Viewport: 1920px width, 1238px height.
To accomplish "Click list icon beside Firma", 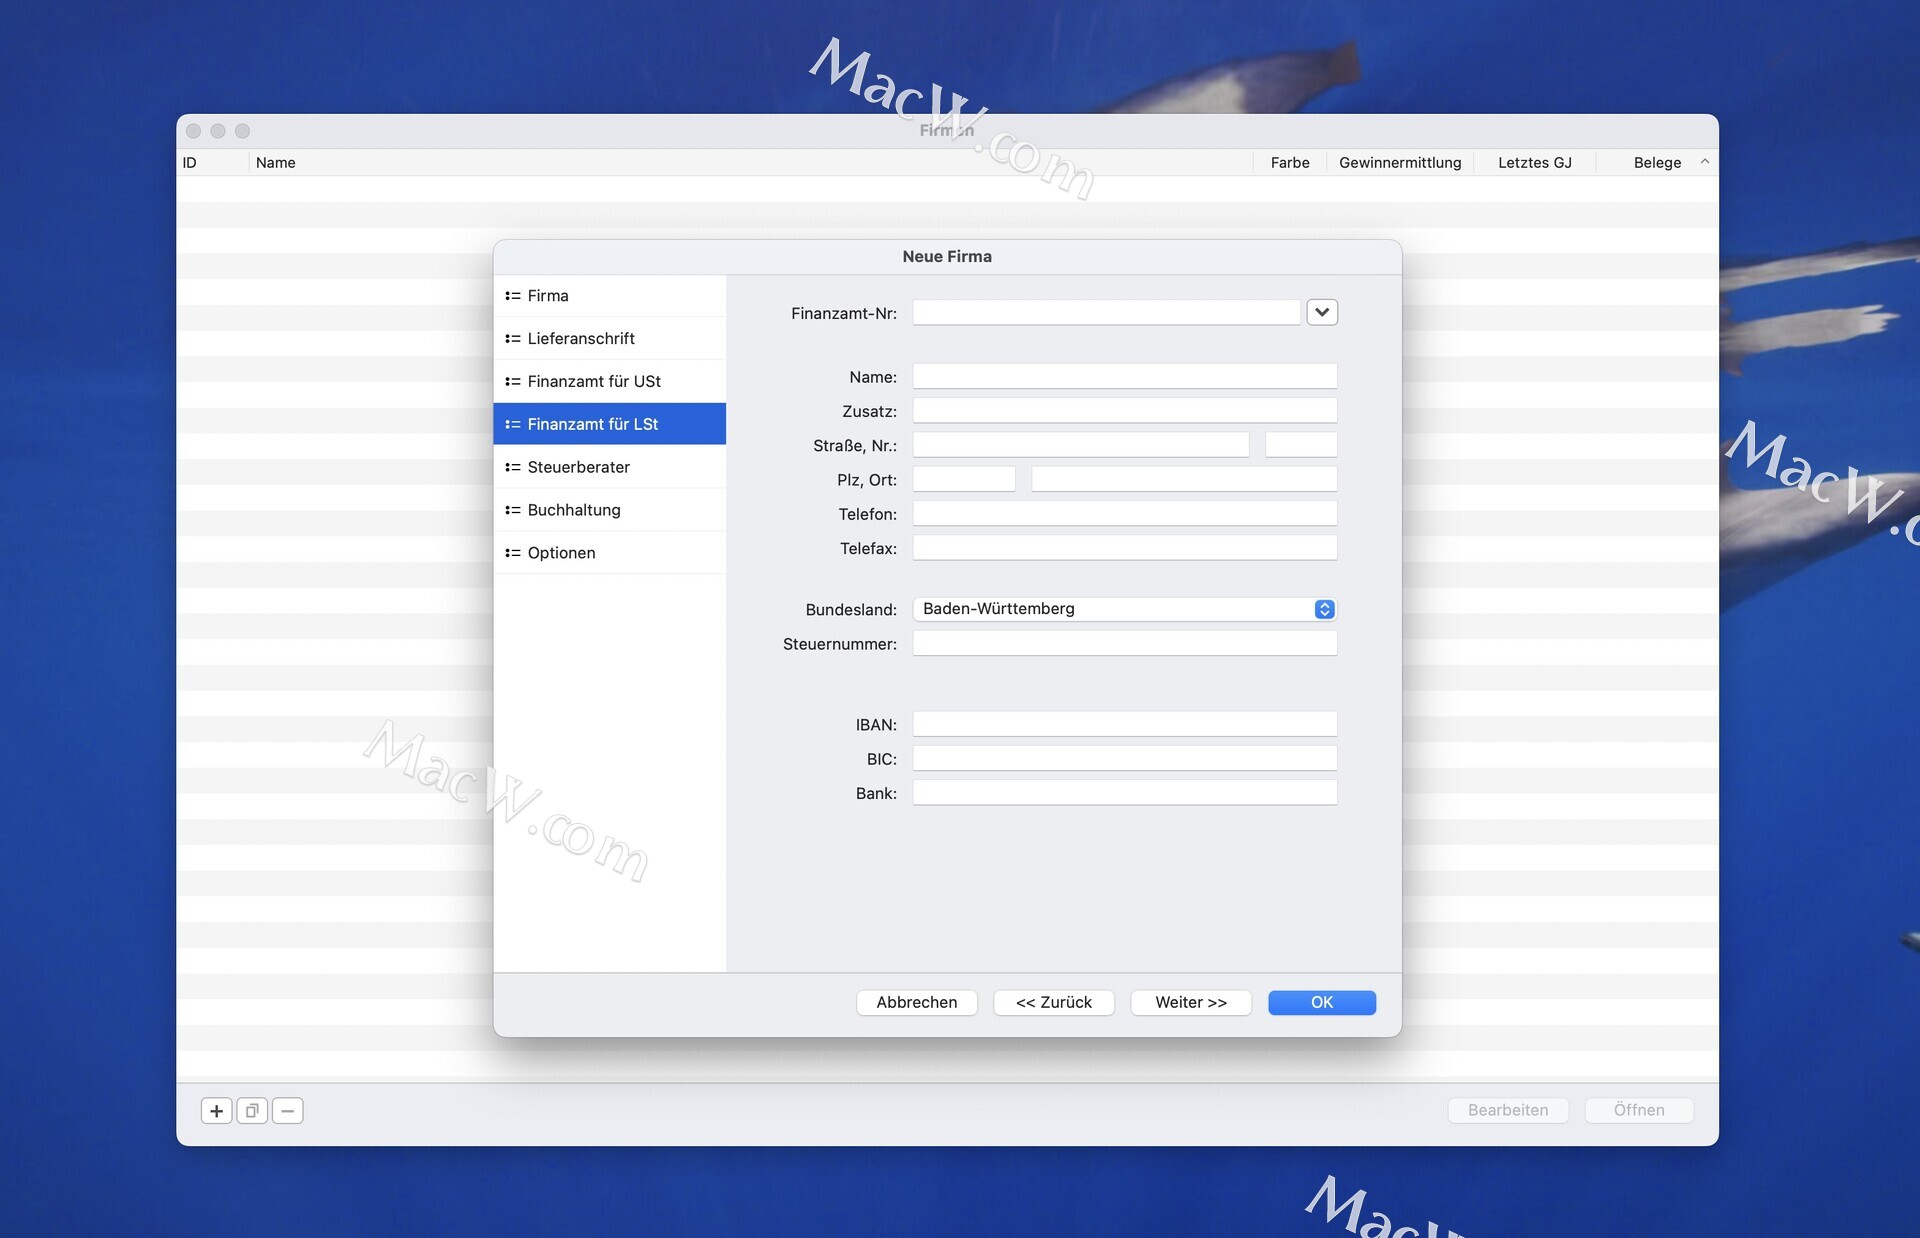I will pos(513,296).
